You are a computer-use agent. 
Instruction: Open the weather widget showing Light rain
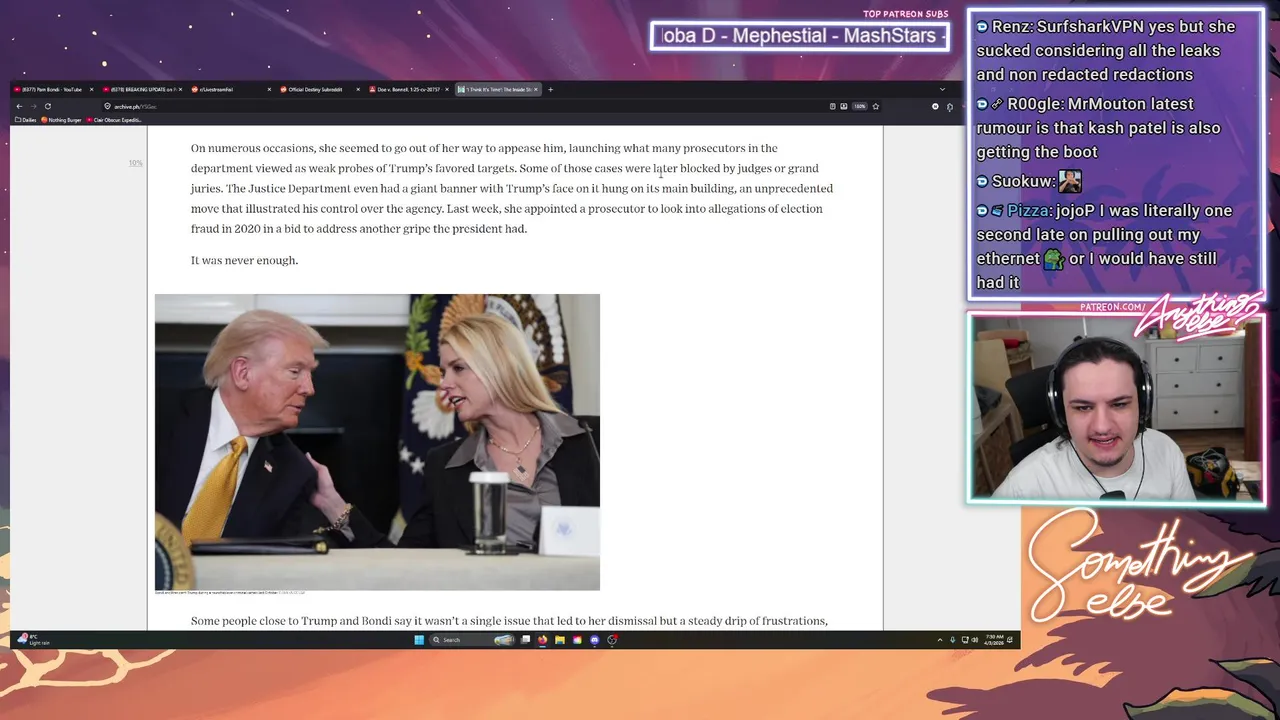tap(34, 639)
